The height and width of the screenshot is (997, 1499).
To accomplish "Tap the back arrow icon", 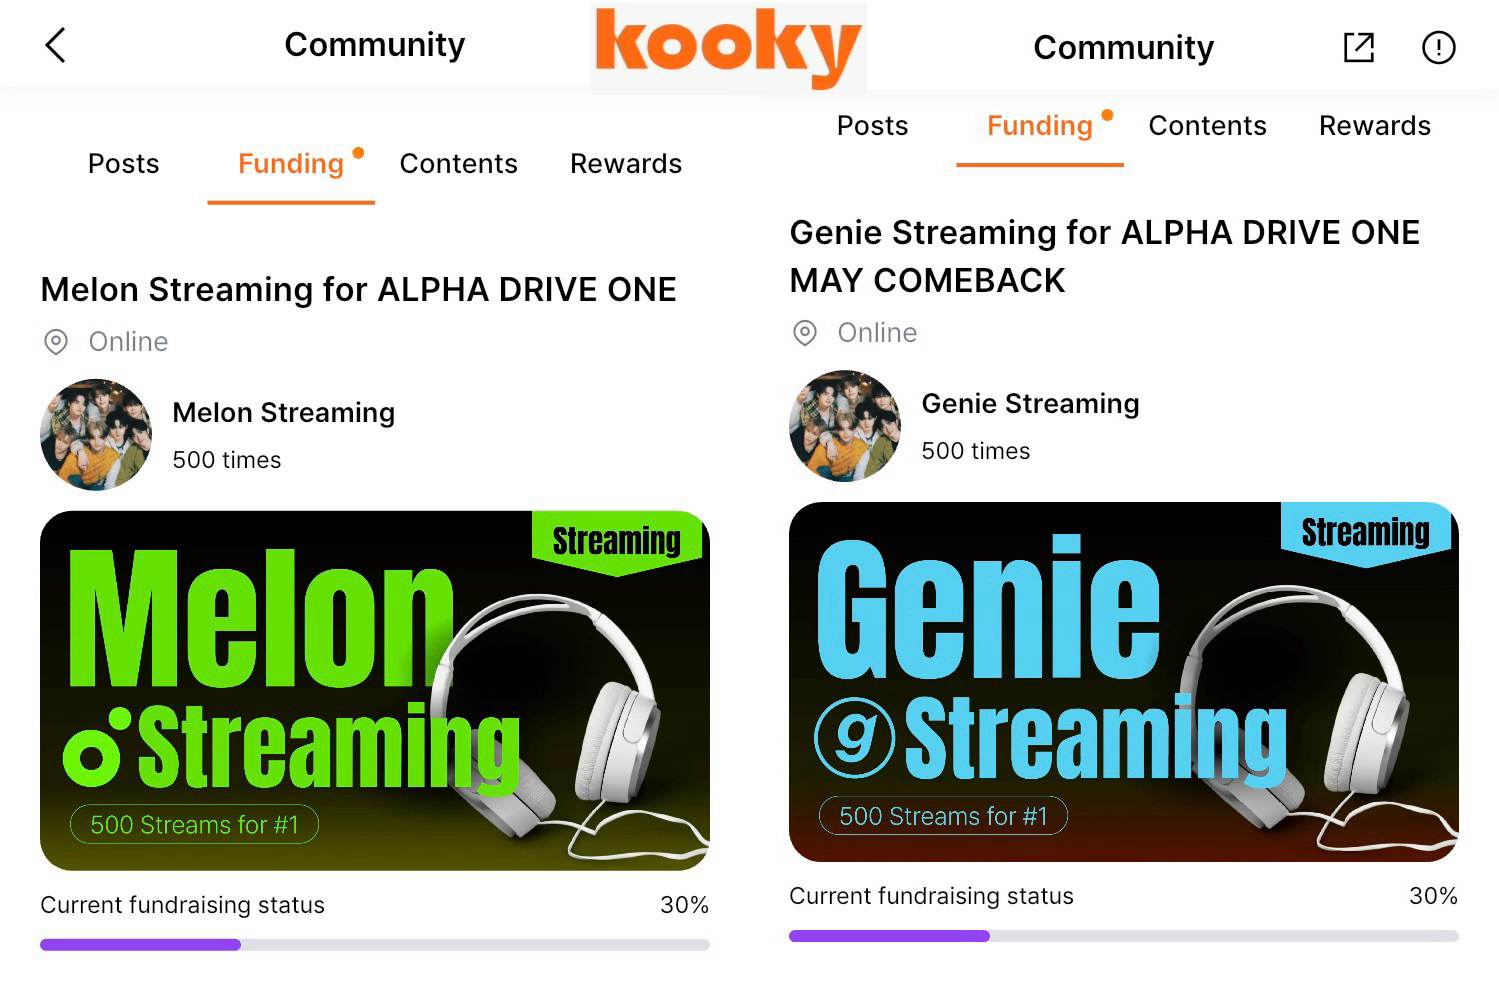I will pyautogui.click(x=55, y=45).
